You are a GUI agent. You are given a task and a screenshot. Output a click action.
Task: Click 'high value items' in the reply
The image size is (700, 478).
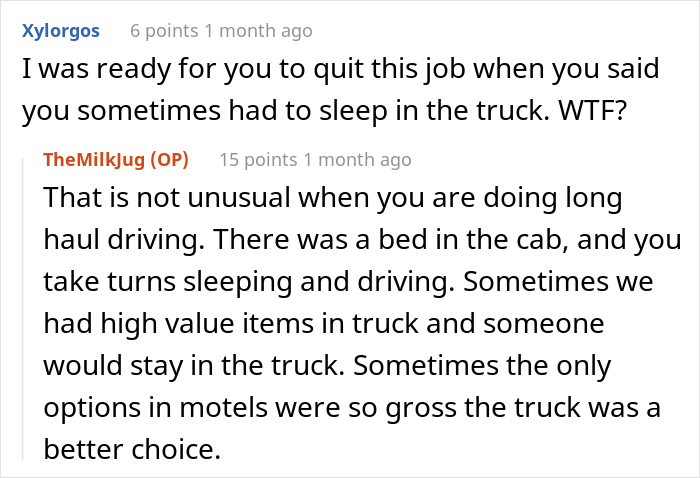207,323
